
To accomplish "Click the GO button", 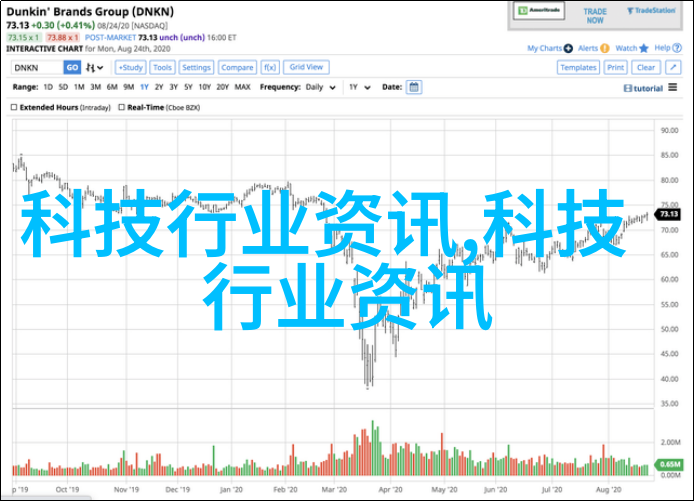I will (72, 67).
